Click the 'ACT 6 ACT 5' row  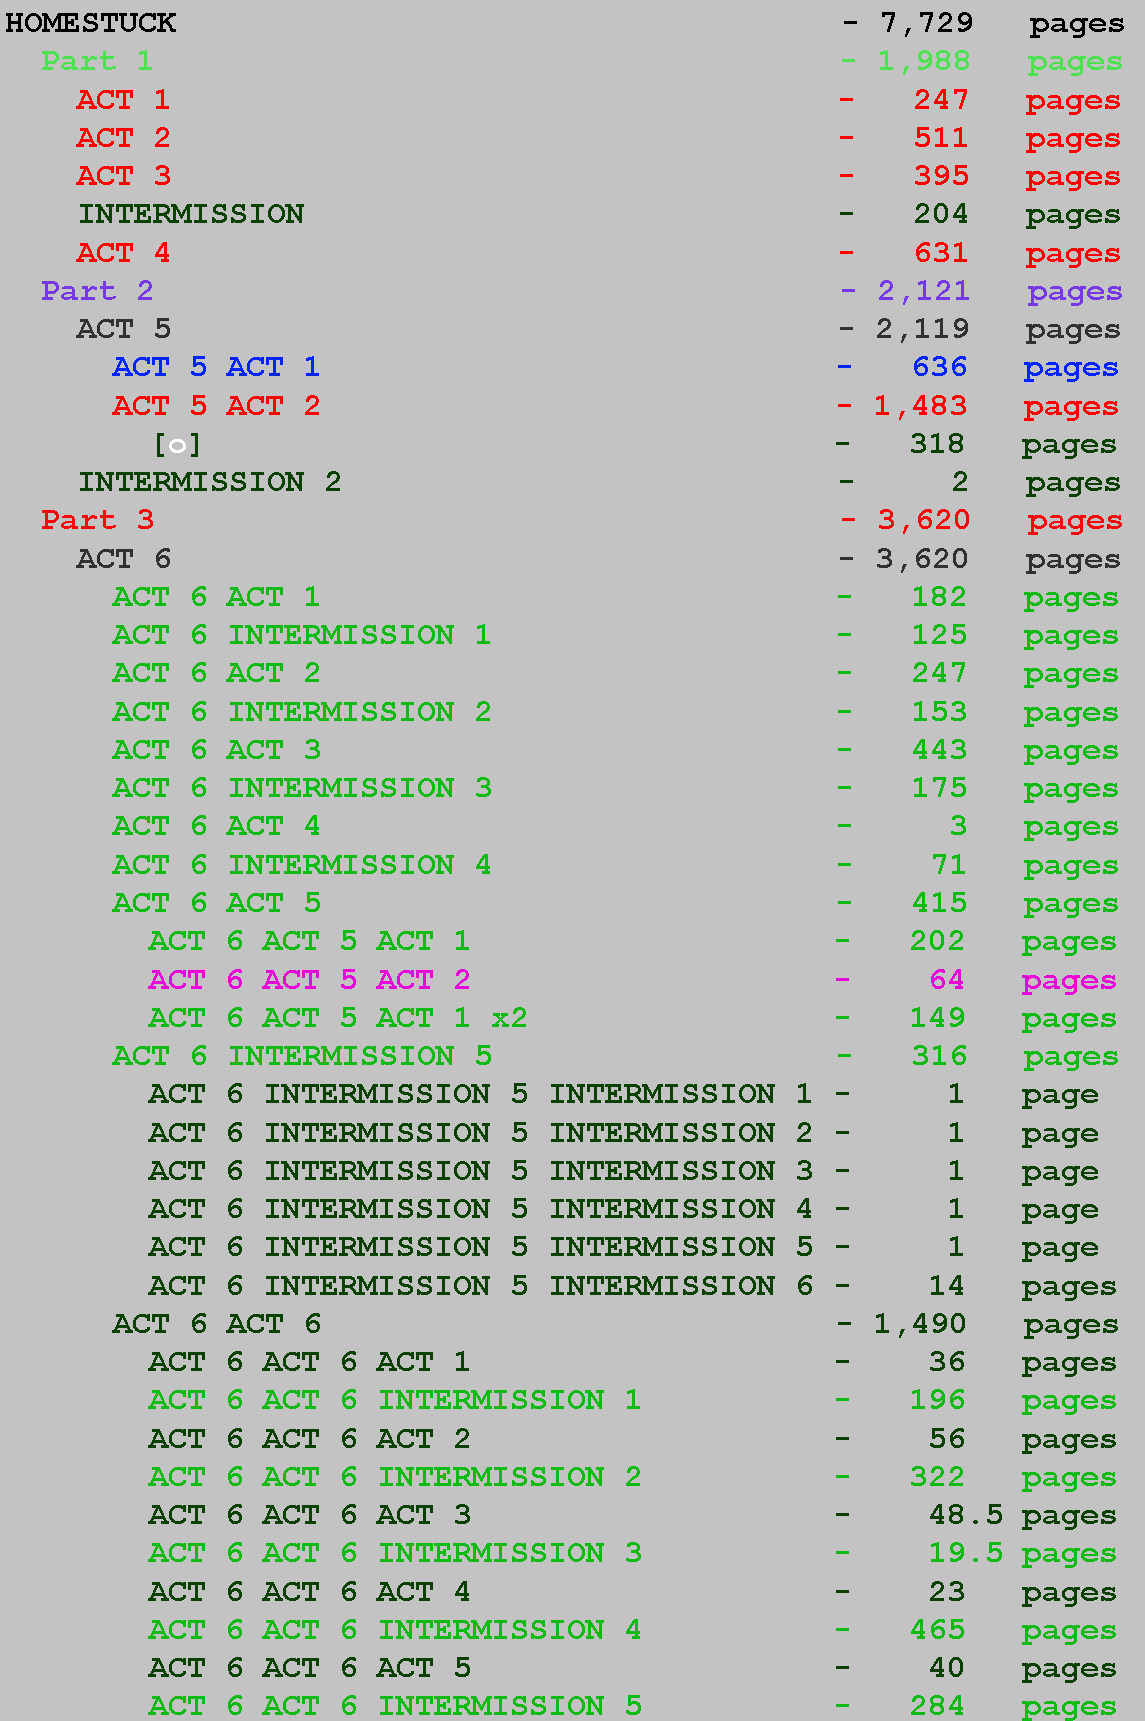tap(216, 903)
